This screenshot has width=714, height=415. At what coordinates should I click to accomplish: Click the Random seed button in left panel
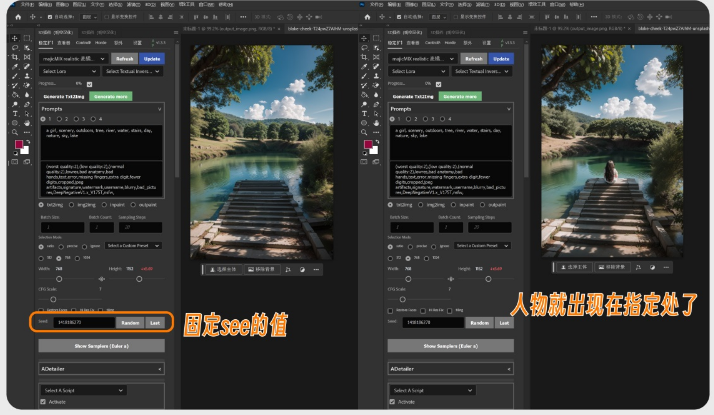[130, 322]
